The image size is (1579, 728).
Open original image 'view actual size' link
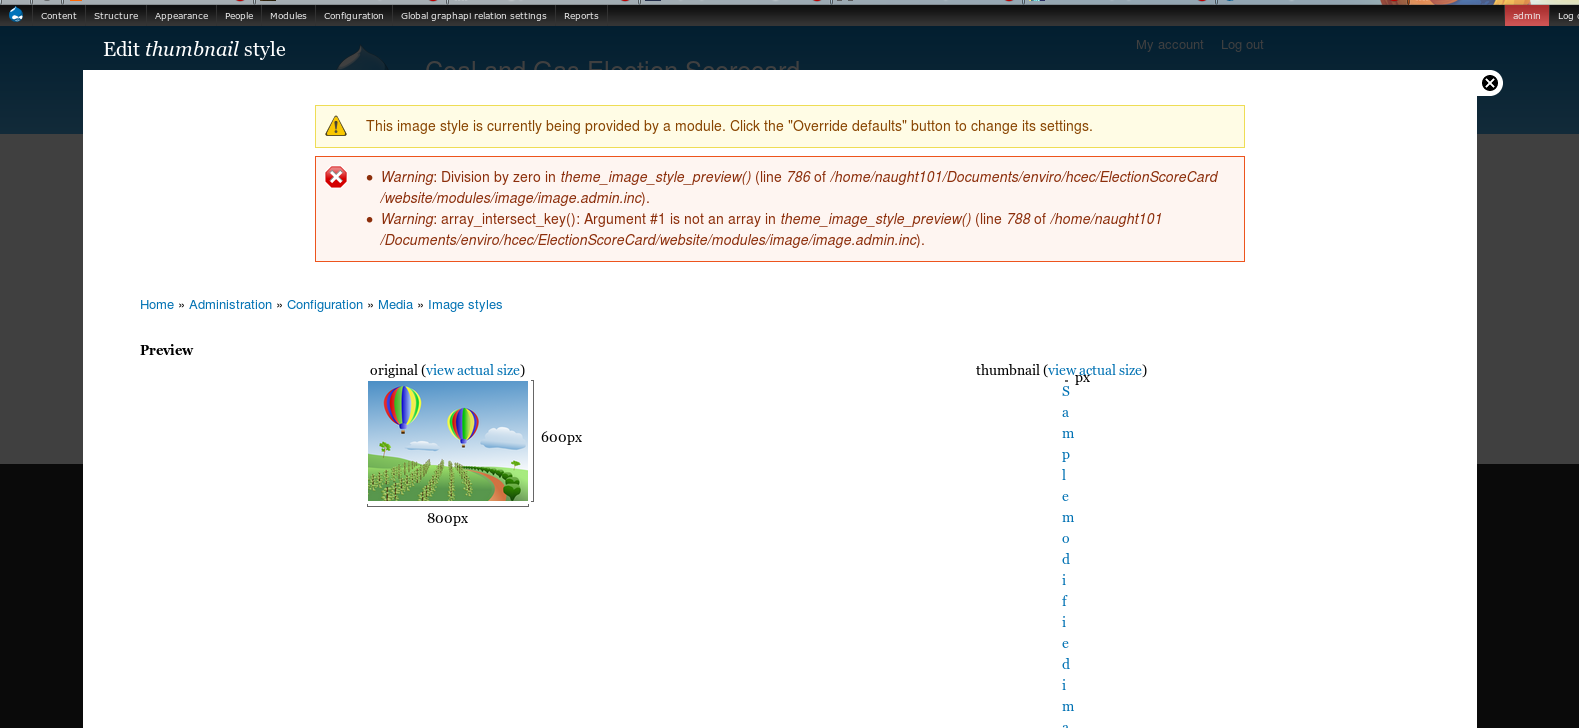tap(473, 370)
